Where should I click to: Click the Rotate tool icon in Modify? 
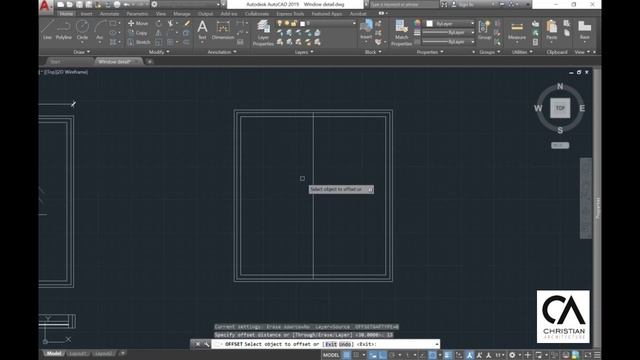pyautogui.click(x=158, y=24)
